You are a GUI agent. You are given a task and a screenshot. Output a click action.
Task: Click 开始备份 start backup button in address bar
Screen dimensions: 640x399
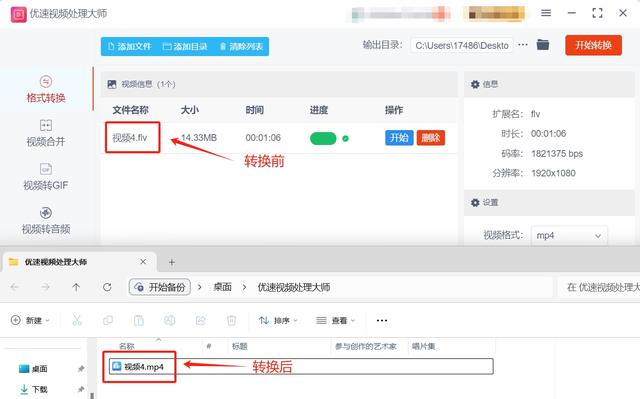tap(160, 287)
